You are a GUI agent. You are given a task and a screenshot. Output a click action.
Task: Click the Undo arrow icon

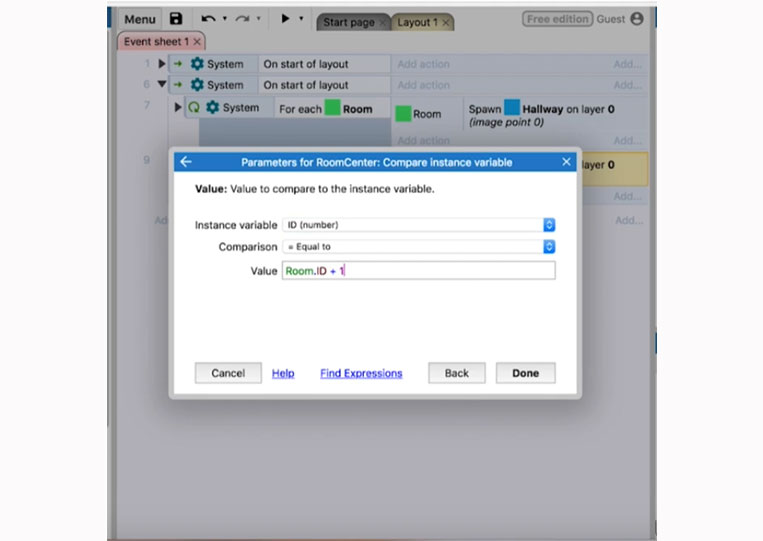(208, 19)
